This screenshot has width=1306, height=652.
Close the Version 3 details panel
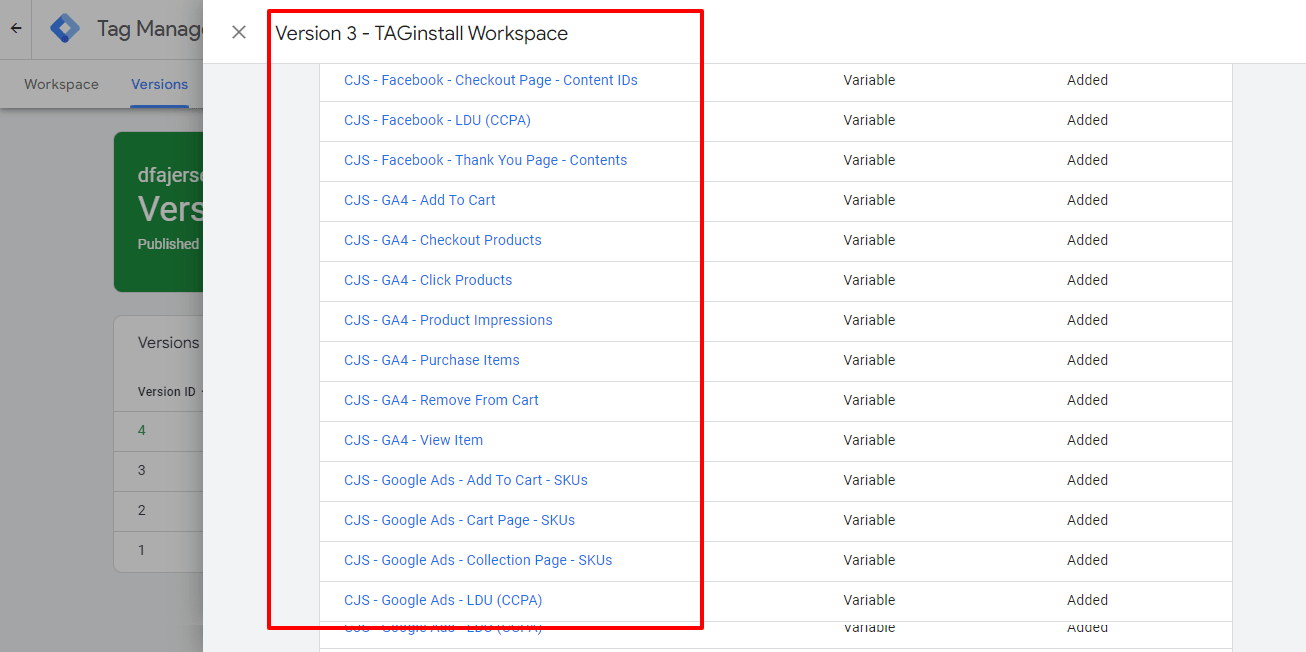(x=239, y=32)
